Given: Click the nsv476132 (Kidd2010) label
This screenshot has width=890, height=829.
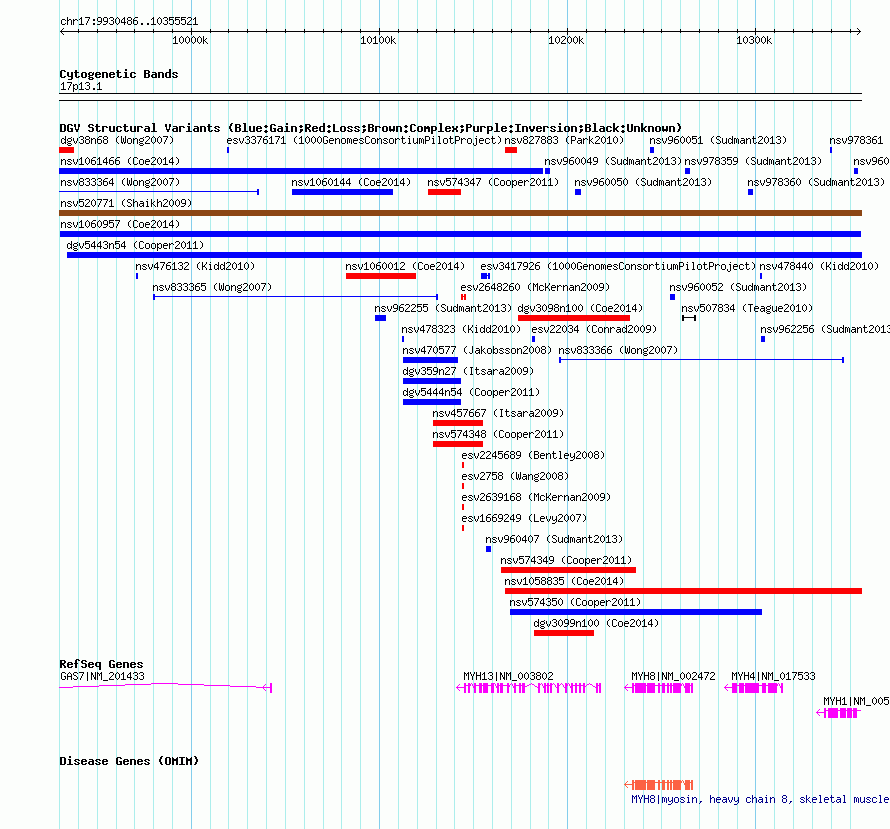Looking at the screenshot, I should pyautogui.click(x=195, y=266).
